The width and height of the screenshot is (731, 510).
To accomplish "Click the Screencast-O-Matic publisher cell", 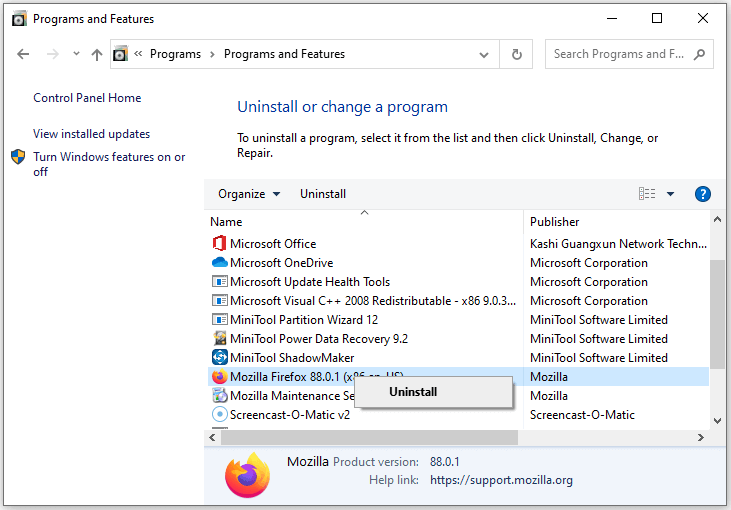I will [x=582, y=414].
